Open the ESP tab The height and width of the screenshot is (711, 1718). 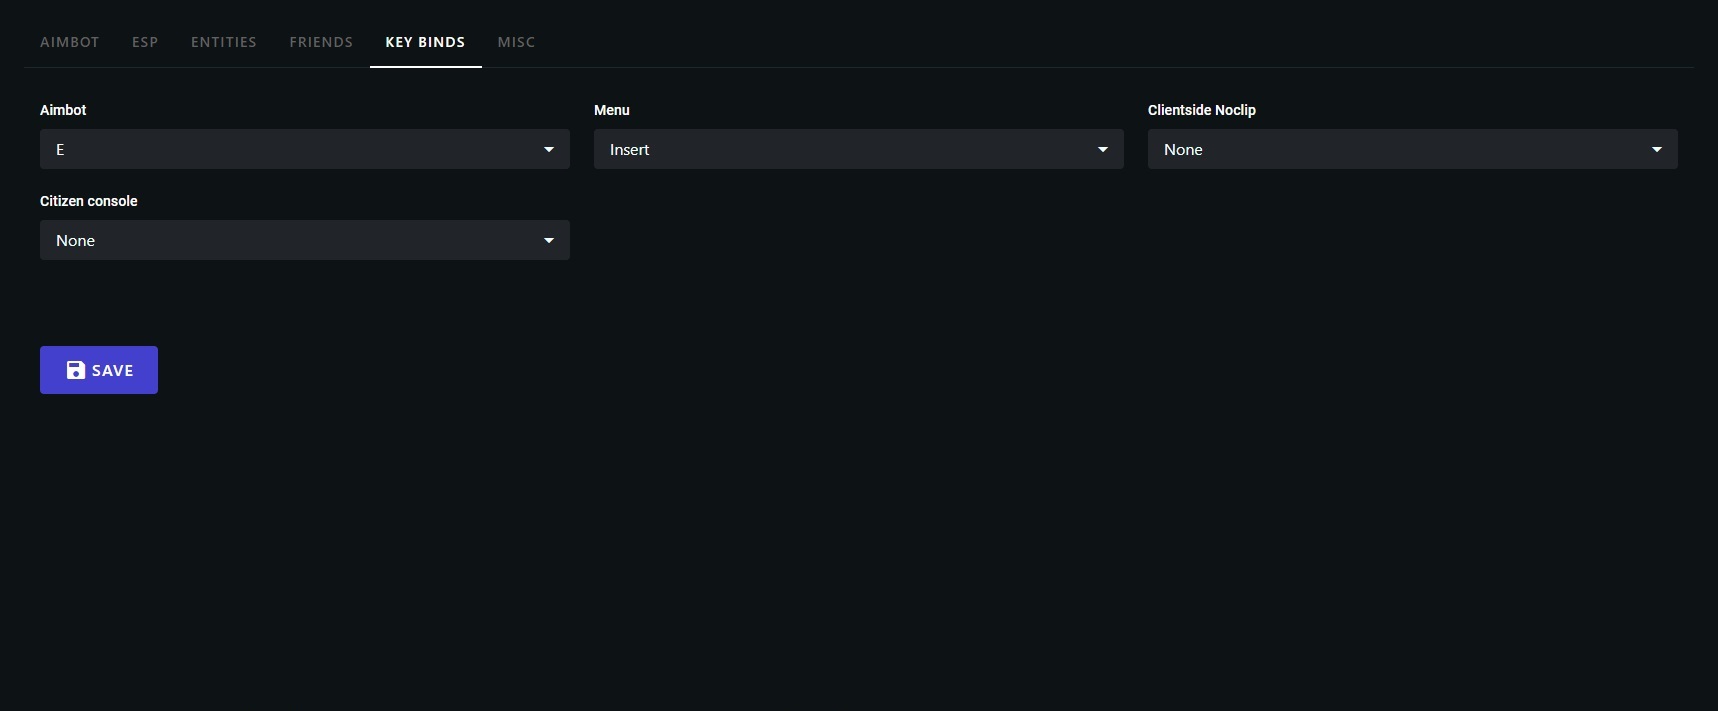[145, 42]
